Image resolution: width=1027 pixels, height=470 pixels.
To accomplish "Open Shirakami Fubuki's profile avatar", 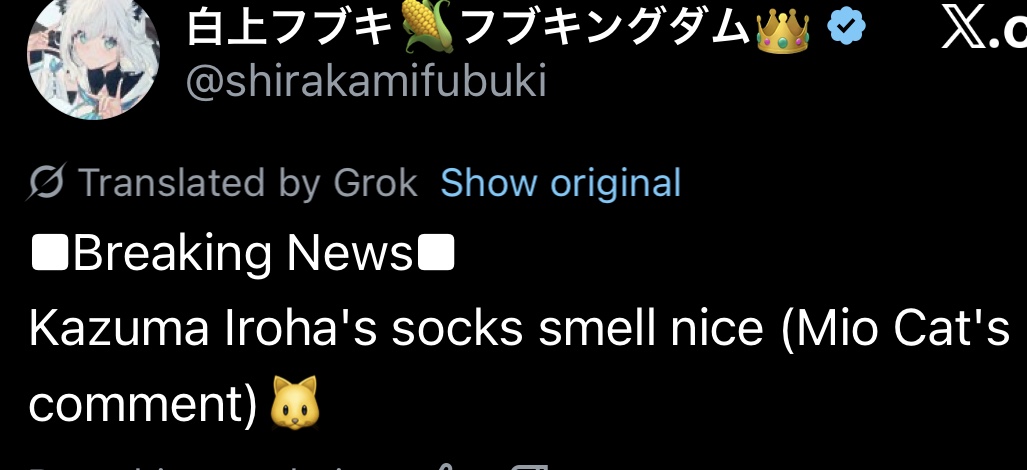I will (94, 56).
